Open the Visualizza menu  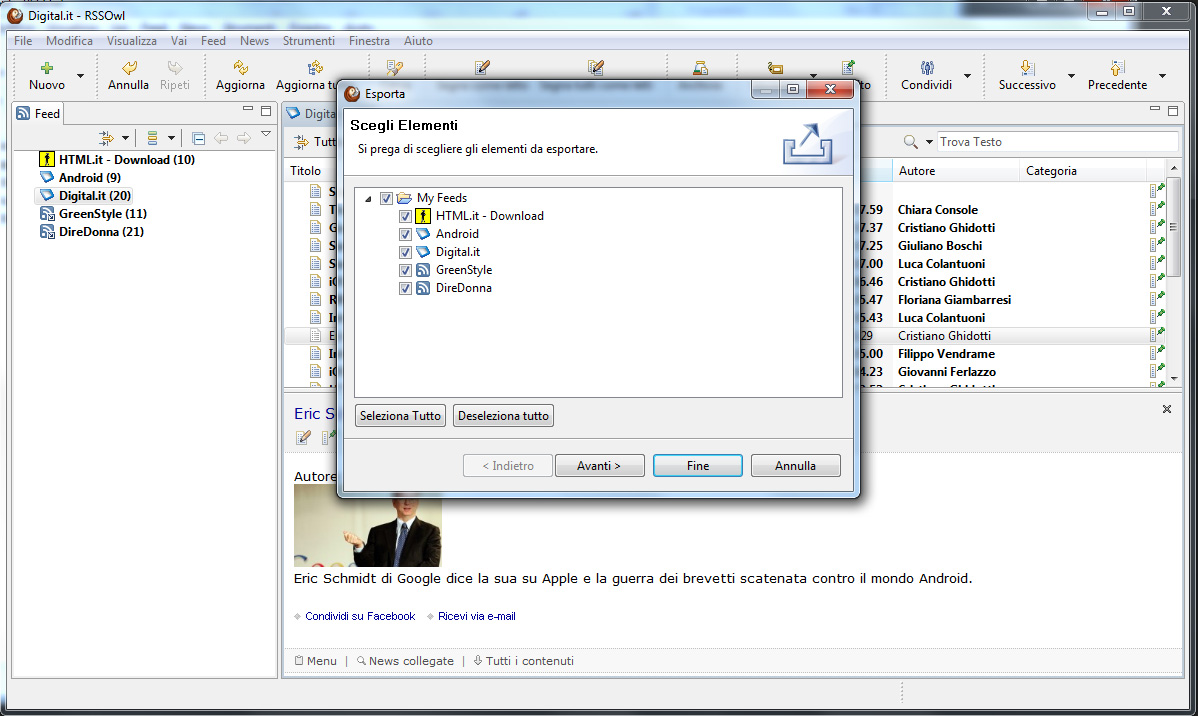pos(131,41)
